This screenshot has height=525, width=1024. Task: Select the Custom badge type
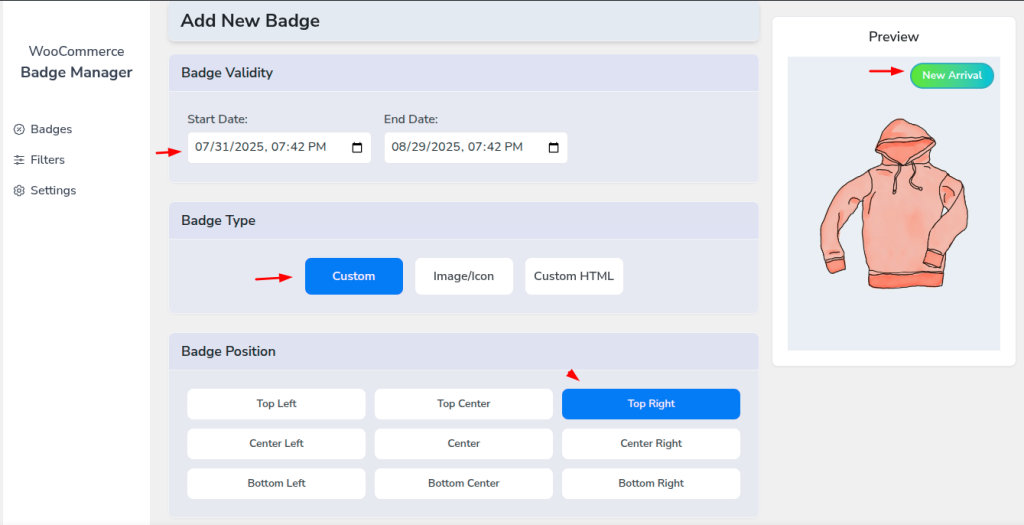click(x=354, y=276)
